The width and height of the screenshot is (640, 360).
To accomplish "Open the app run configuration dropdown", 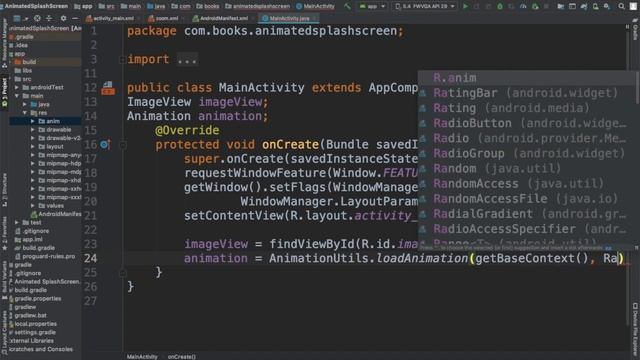I will point(372,6).
